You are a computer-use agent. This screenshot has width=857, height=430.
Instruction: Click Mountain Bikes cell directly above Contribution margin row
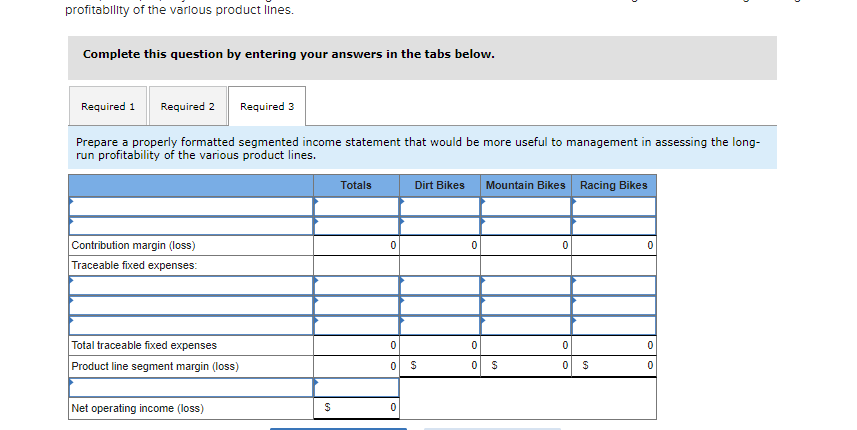(526, 226)
